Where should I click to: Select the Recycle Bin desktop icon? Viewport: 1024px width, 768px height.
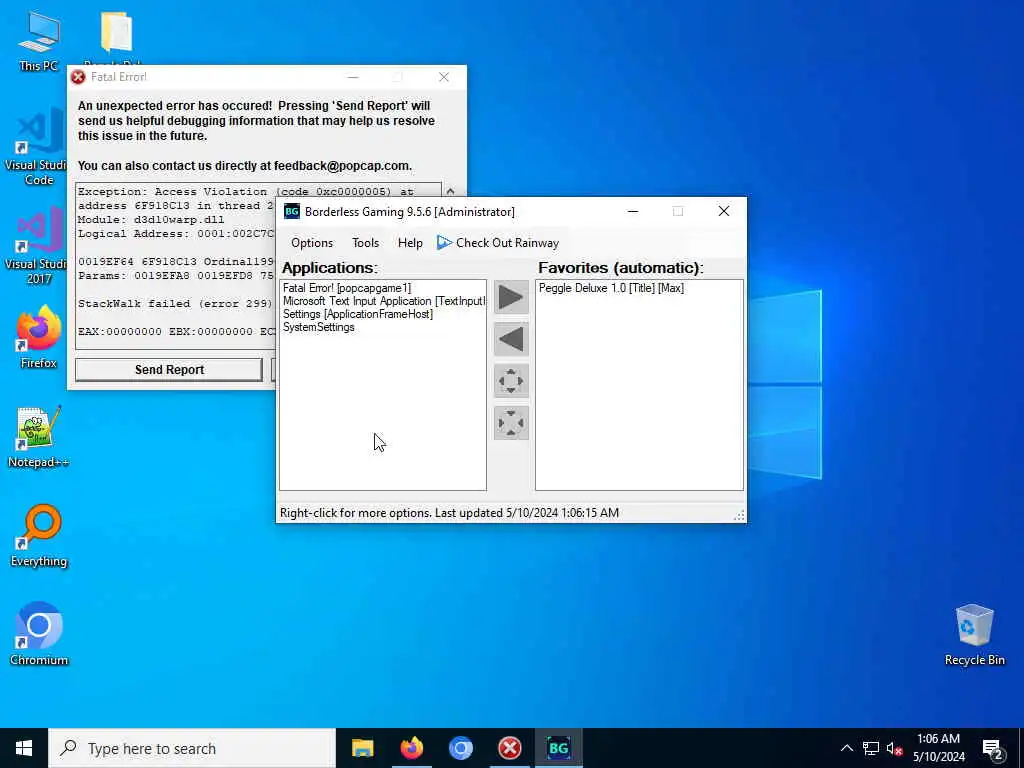pyautogui.click(x=974, y=635)
